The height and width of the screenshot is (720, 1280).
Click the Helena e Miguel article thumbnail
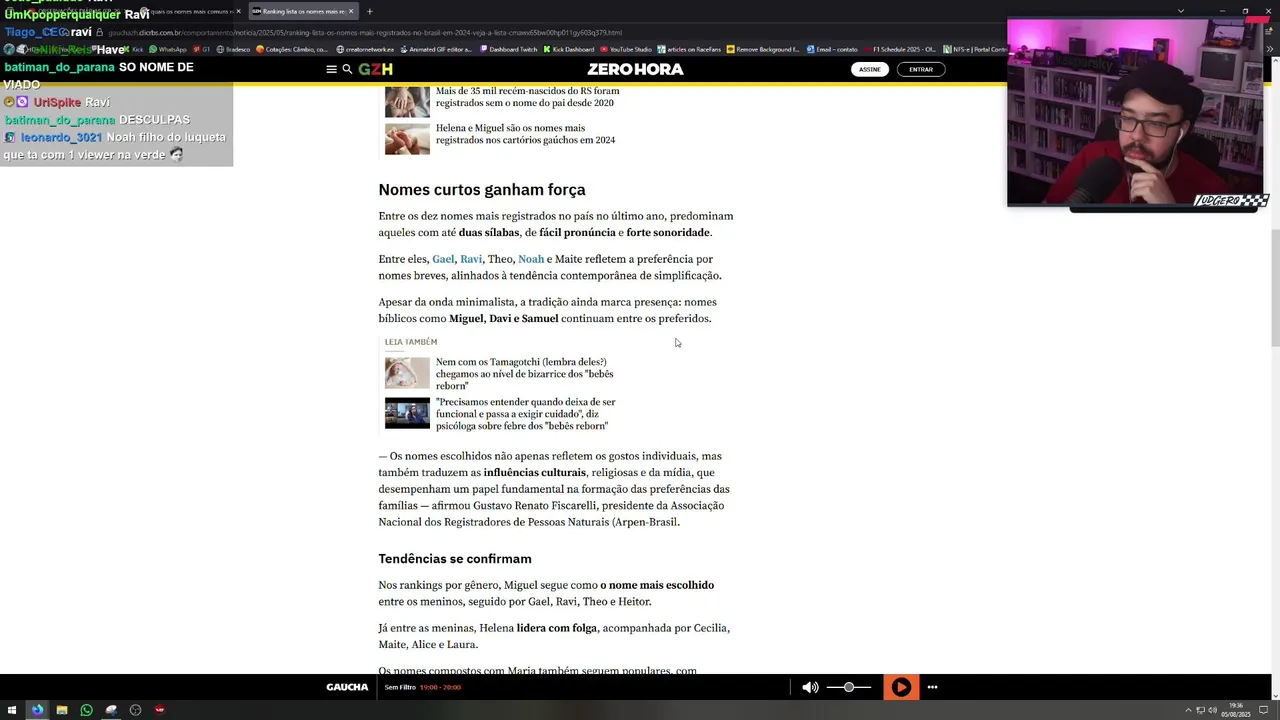pyautogui.click(x=407, y=139)
